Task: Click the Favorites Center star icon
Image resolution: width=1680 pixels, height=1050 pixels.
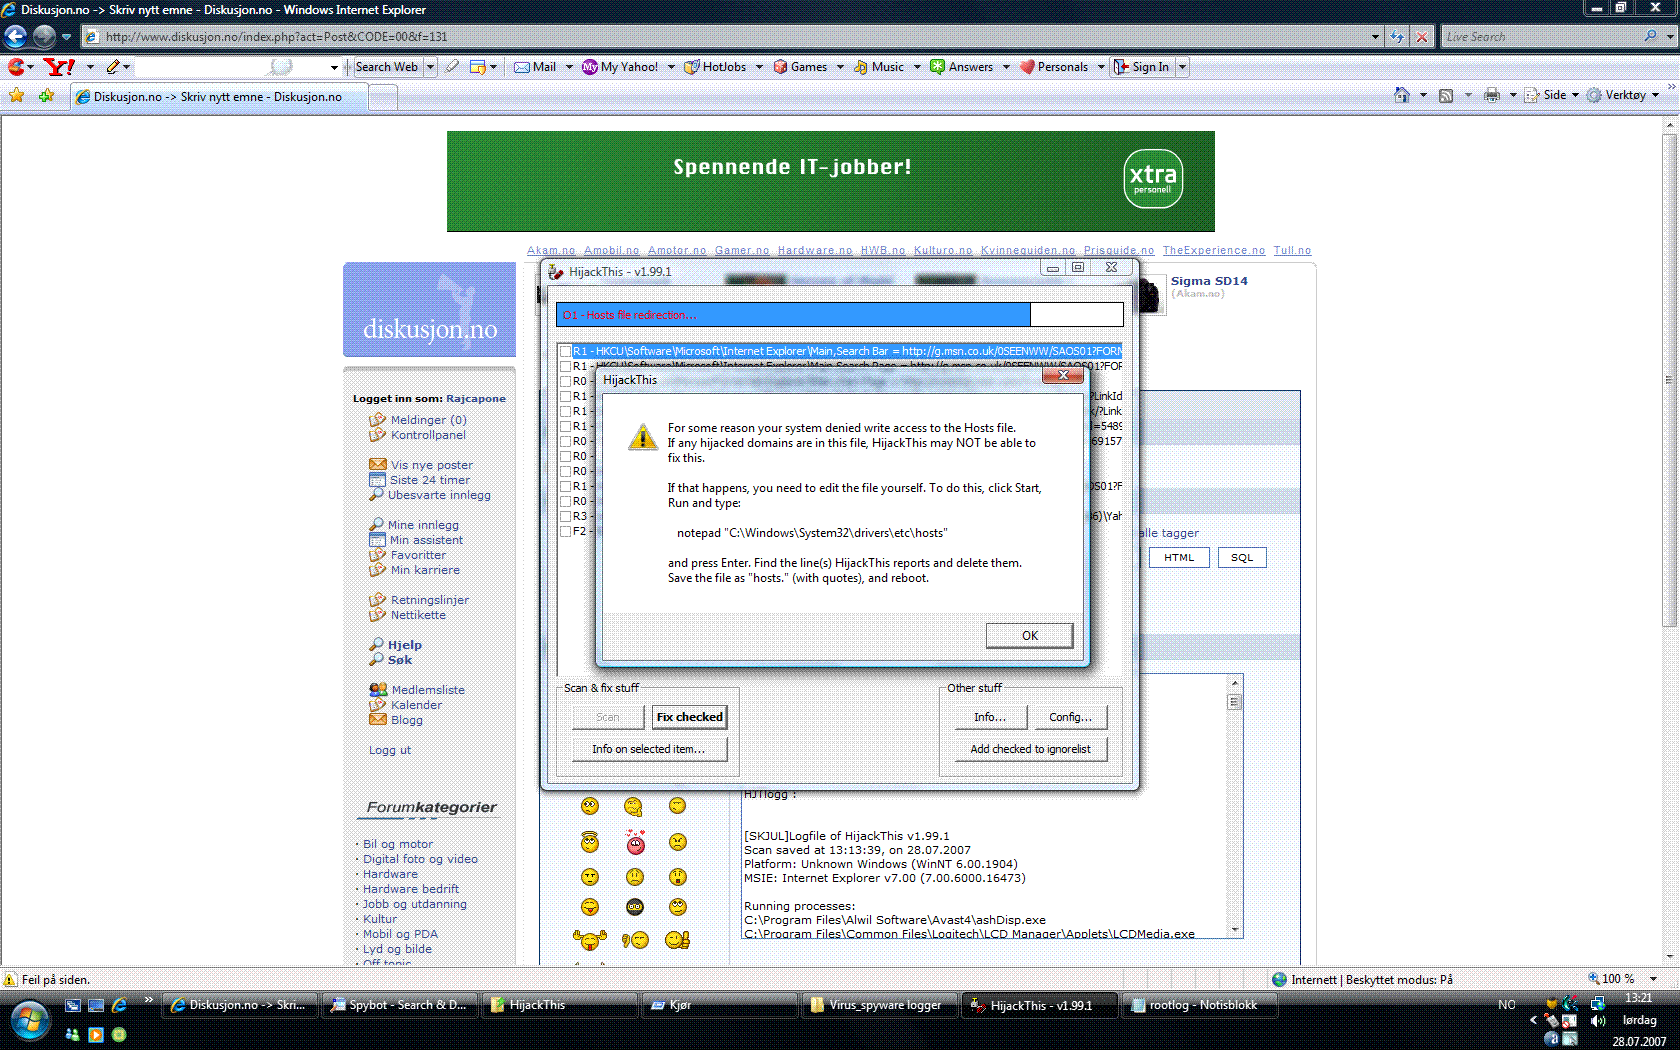Action: [x=17, y=96]
